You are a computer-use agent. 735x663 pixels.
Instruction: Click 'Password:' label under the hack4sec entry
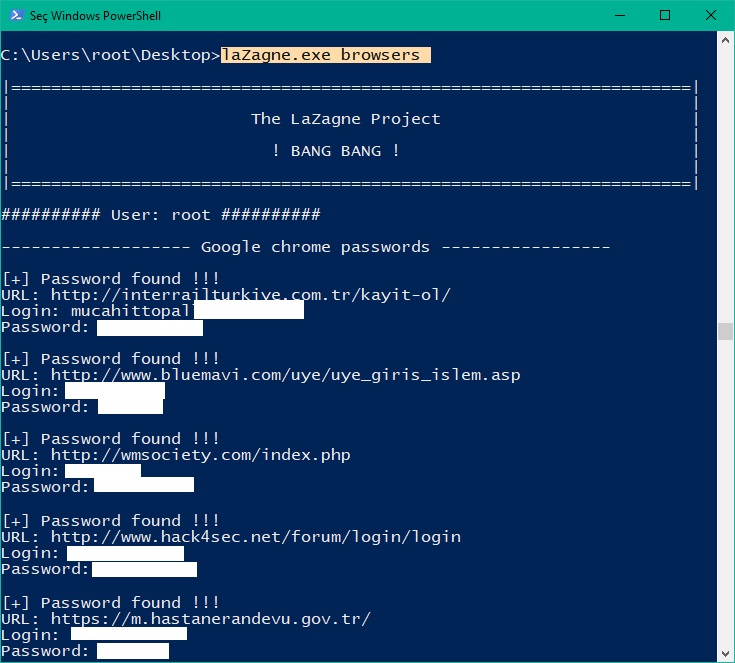tap(45, 569)
